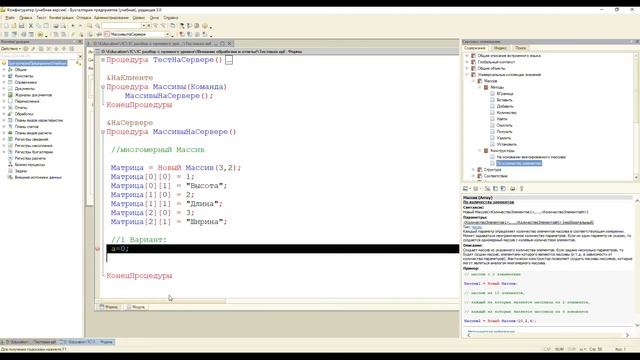Image resolution: width=640 pixels, height=360 pixels.
Task: Click the green Add icon in Configuration panel
Action: click(x=26, y=49)
